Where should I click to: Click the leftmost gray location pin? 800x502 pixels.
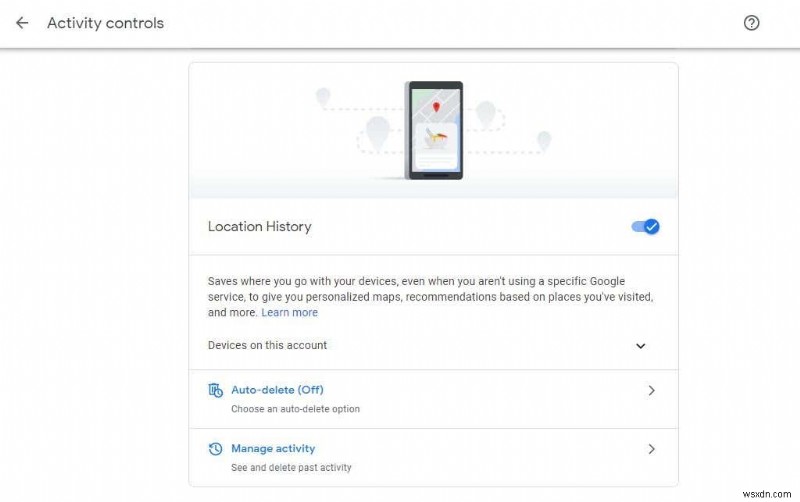click(323, 97)
